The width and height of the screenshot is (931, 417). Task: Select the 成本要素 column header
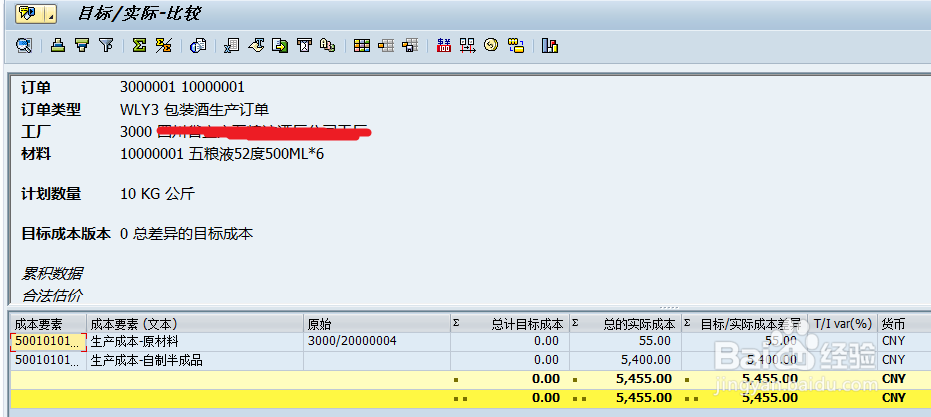[x=49, y=324]
